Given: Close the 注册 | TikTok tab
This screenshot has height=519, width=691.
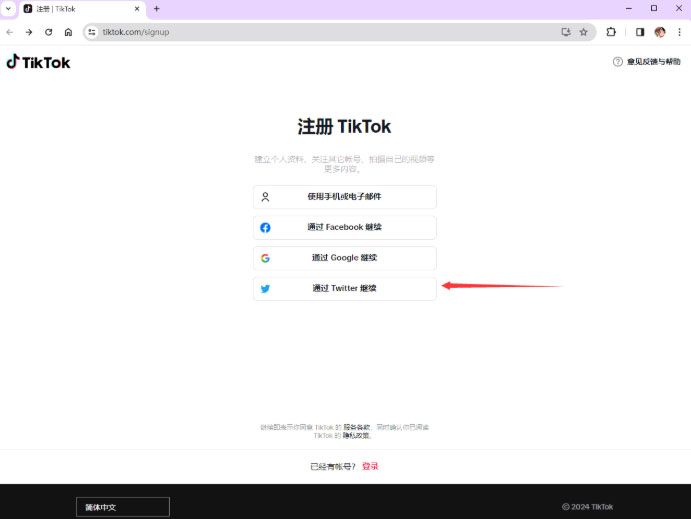Looking at the screenshot, I should point(137,9).
